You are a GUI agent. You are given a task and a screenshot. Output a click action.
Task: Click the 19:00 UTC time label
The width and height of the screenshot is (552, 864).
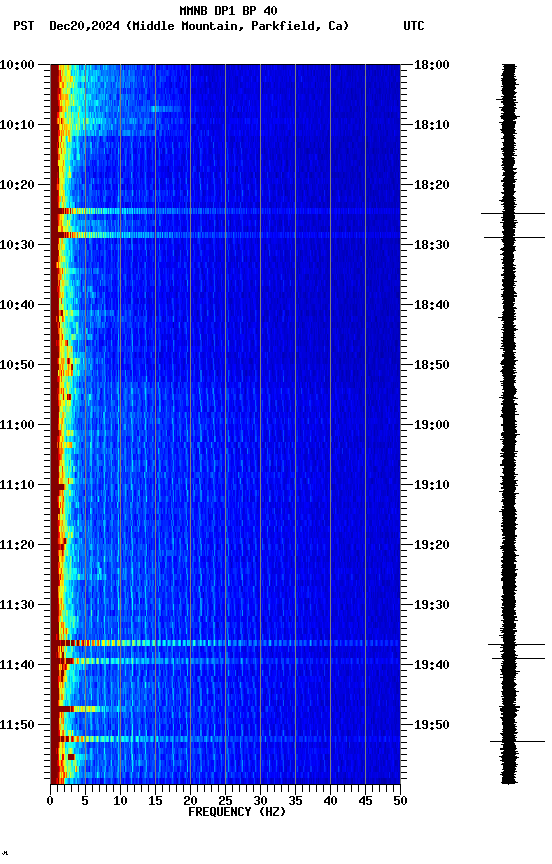[x=432, y=425]
